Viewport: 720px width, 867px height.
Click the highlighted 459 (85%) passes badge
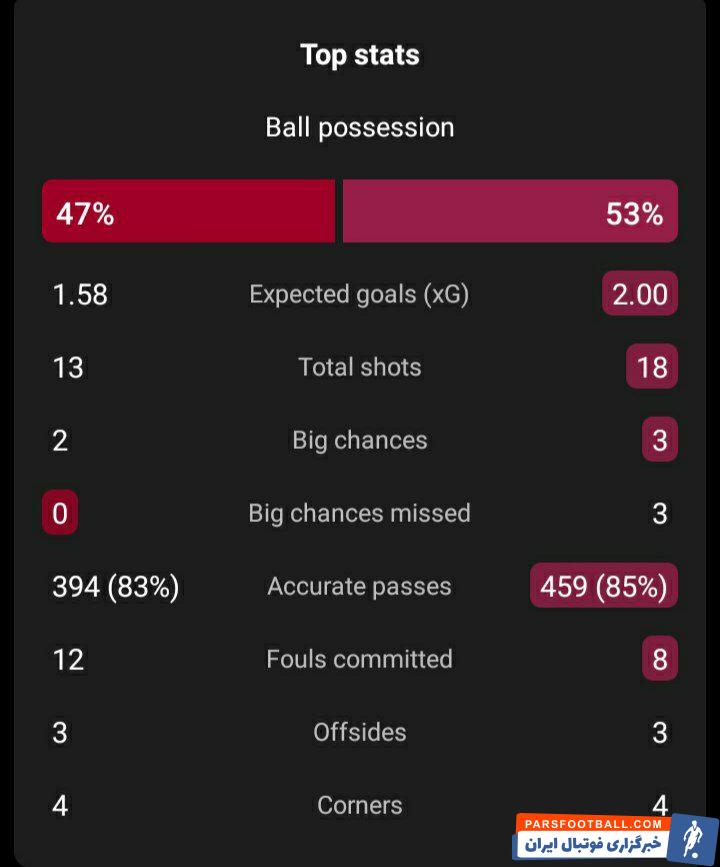[x=604, y=587]
